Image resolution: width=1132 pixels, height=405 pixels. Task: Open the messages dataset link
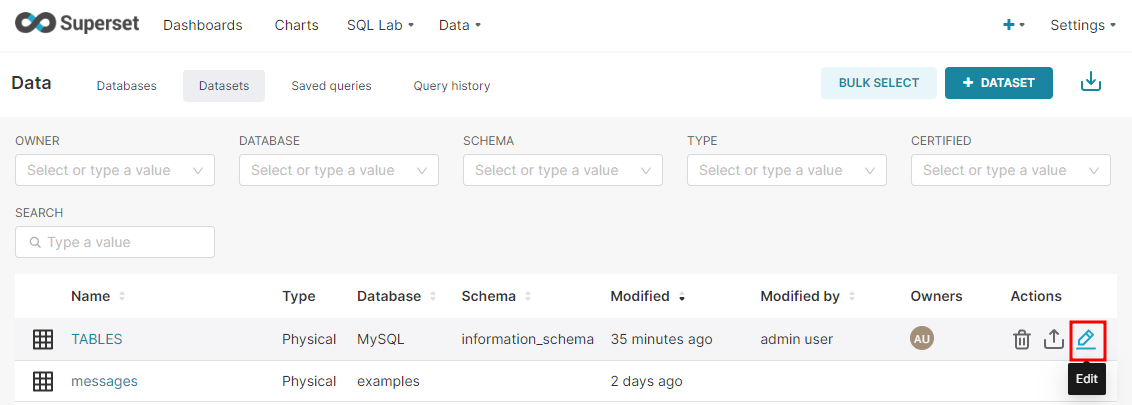tap(104, 381)
